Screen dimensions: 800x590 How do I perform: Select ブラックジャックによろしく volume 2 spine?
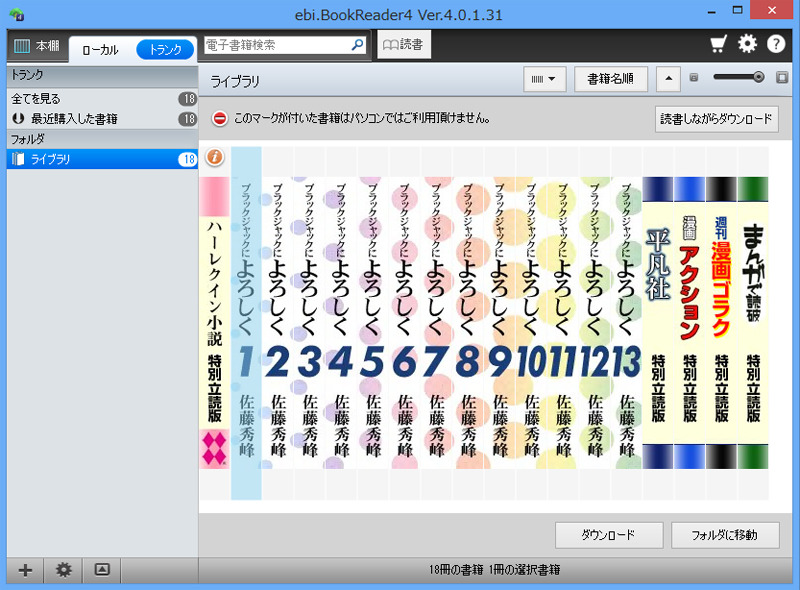[278, 323]
